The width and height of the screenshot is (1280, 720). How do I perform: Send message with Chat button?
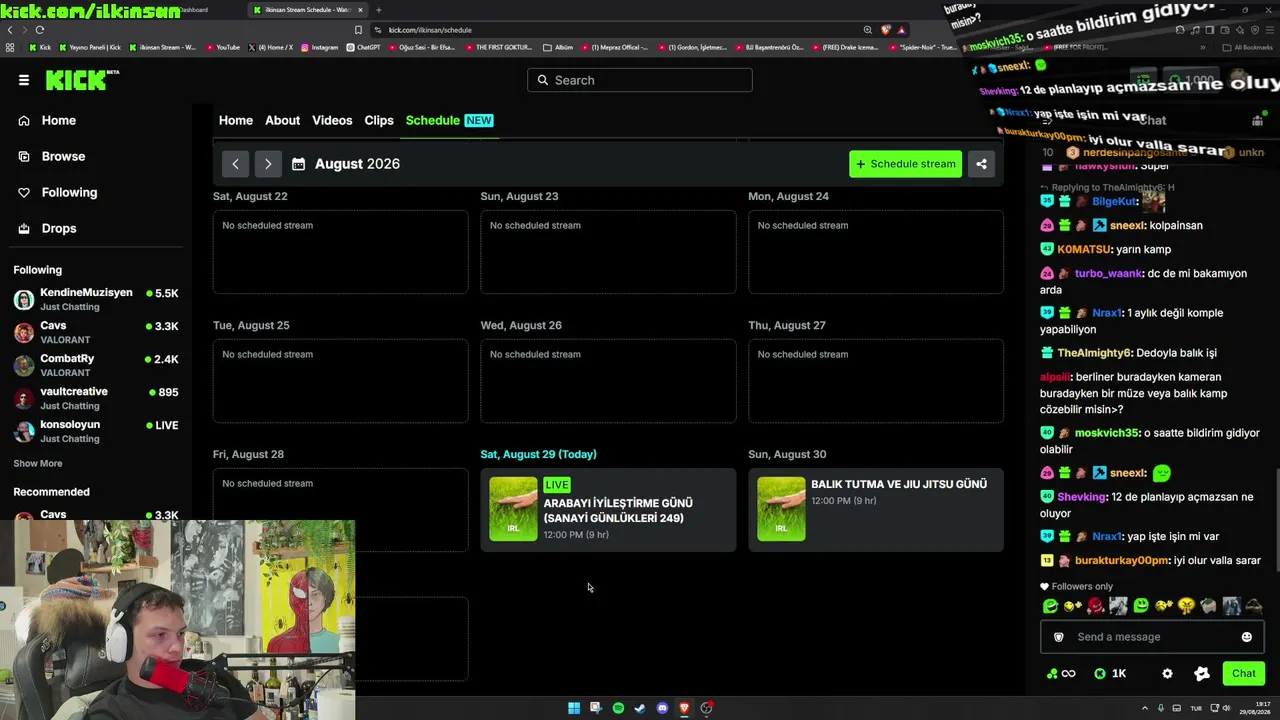[x=1244, y=674]
